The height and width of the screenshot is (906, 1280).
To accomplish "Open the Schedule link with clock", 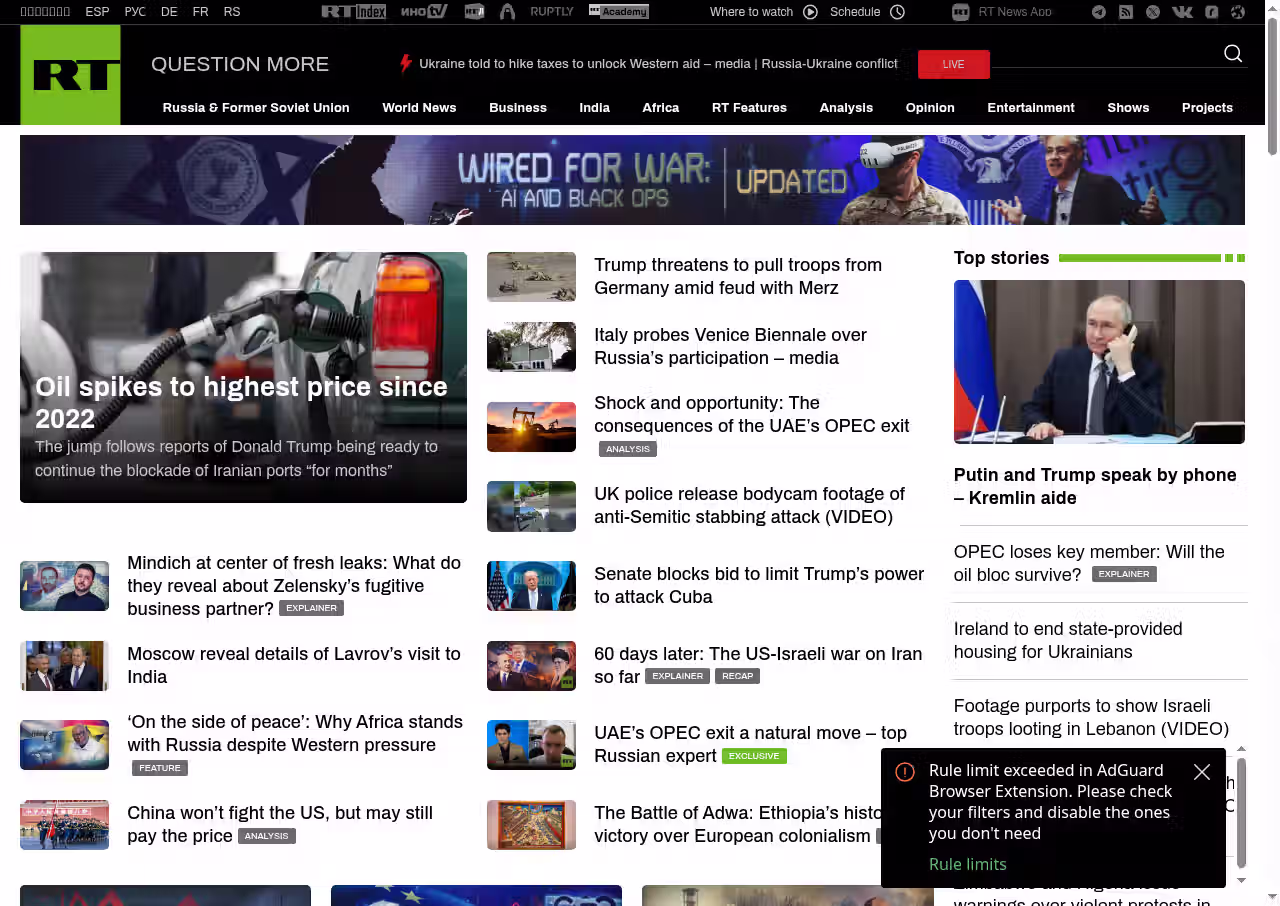I will tap(867, 12).
